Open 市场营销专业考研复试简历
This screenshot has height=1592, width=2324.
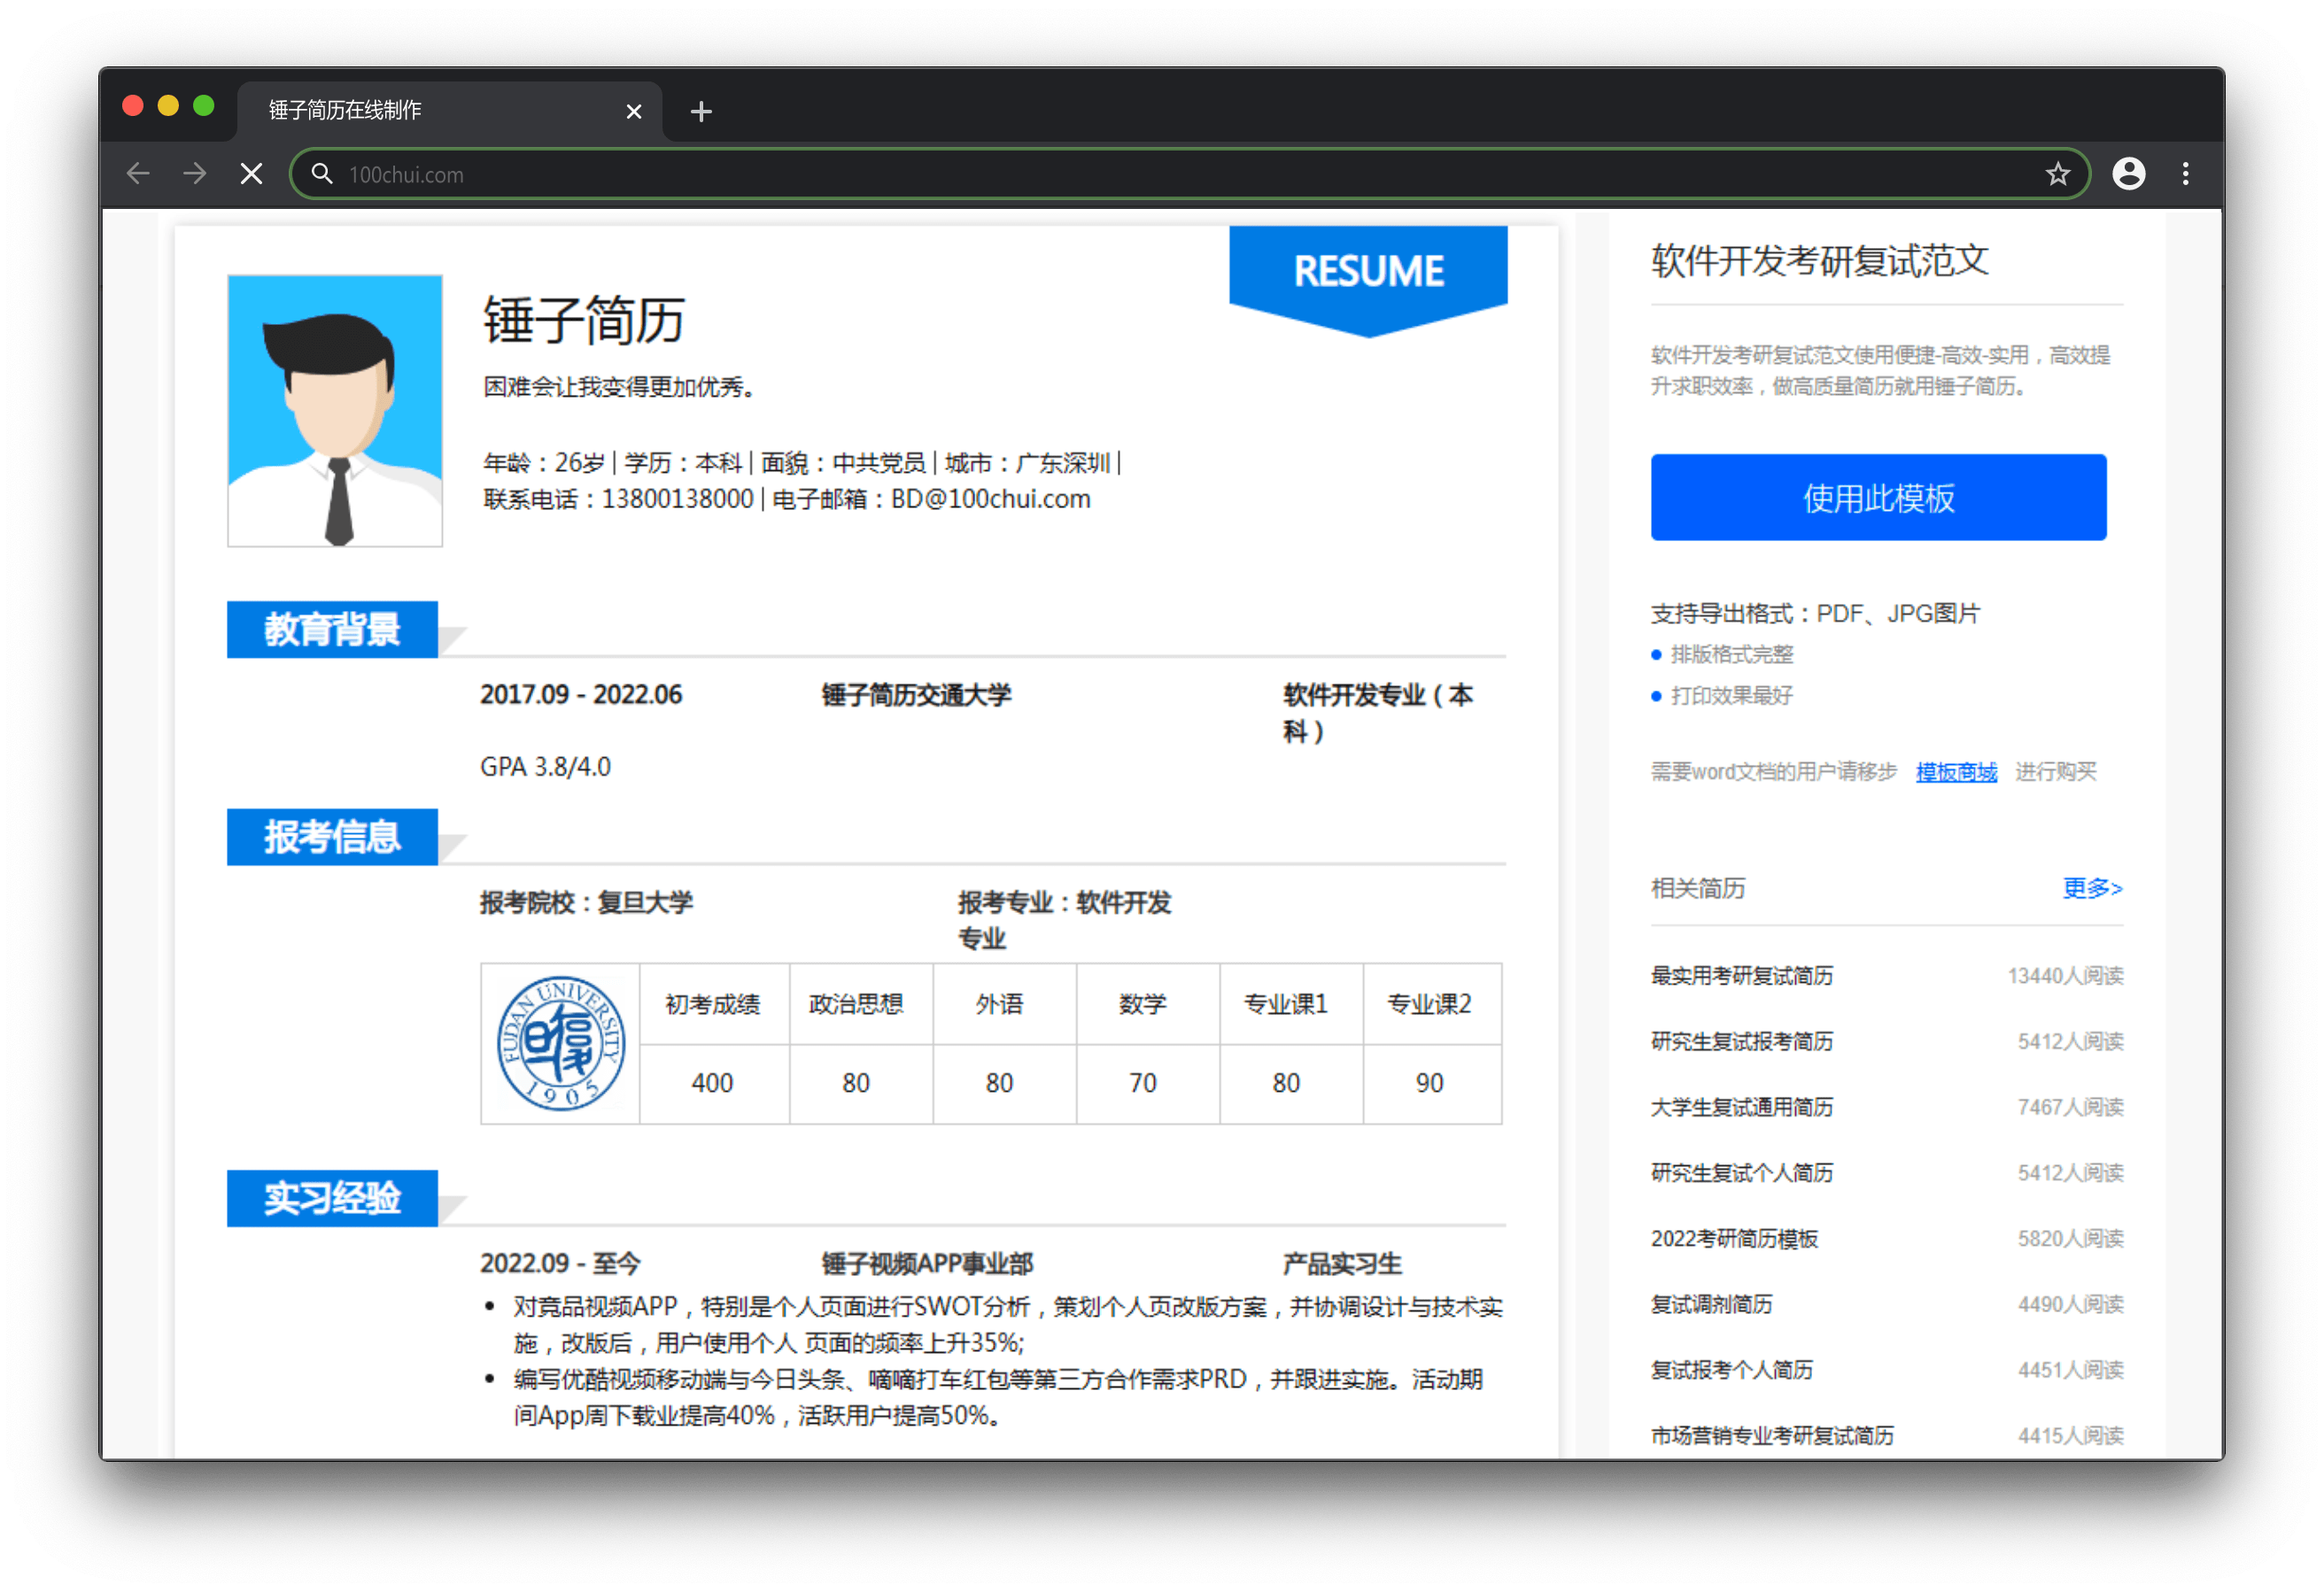pos(1772,1436)
